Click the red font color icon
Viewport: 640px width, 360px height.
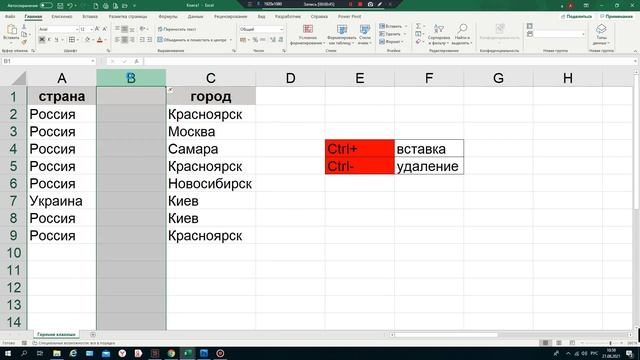(x=100, y=40)
